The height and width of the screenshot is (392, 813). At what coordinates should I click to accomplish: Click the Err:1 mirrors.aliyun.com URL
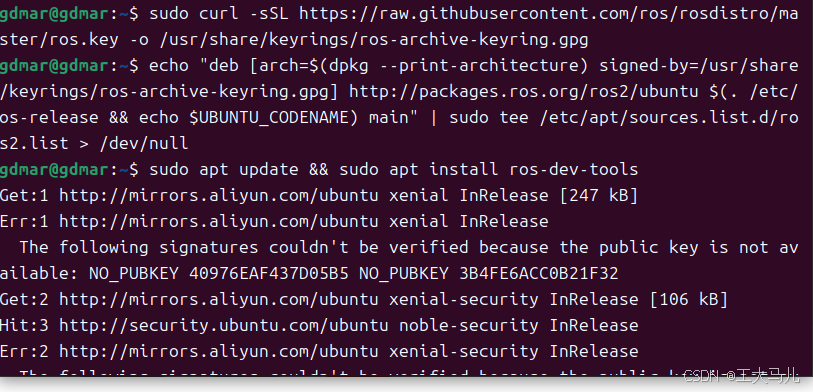point(219,221)
